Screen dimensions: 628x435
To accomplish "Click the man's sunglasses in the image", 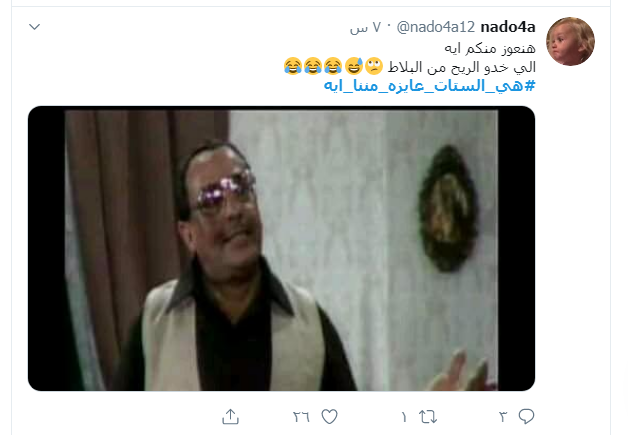I will pyautogui.click(x=226, y=191).
